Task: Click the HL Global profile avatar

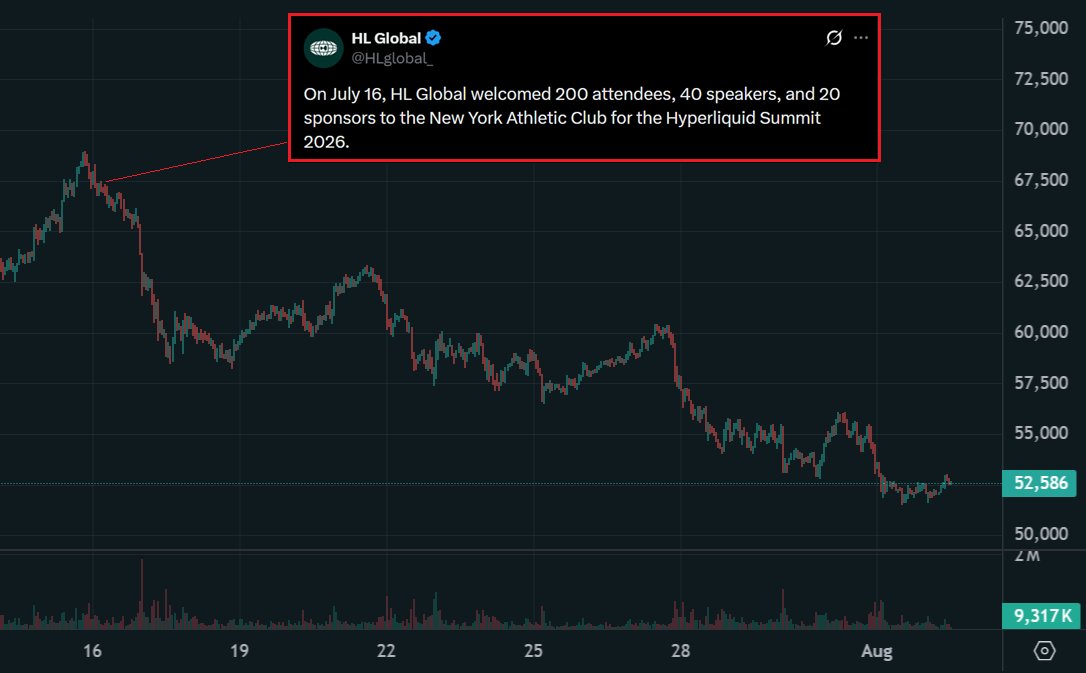Action: (323, 48)
